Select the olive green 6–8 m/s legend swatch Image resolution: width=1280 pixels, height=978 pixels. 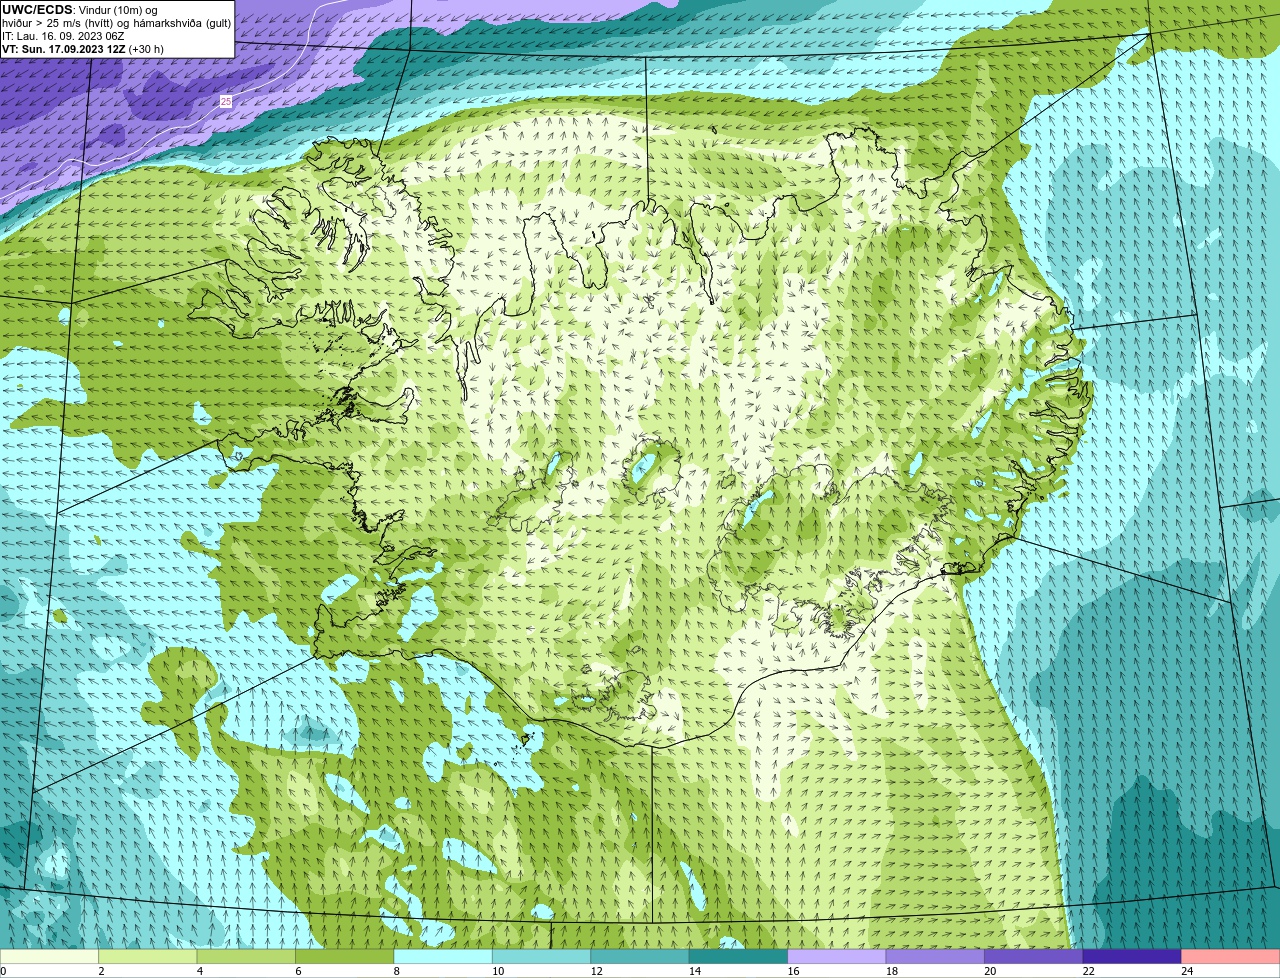pos(346,956)
